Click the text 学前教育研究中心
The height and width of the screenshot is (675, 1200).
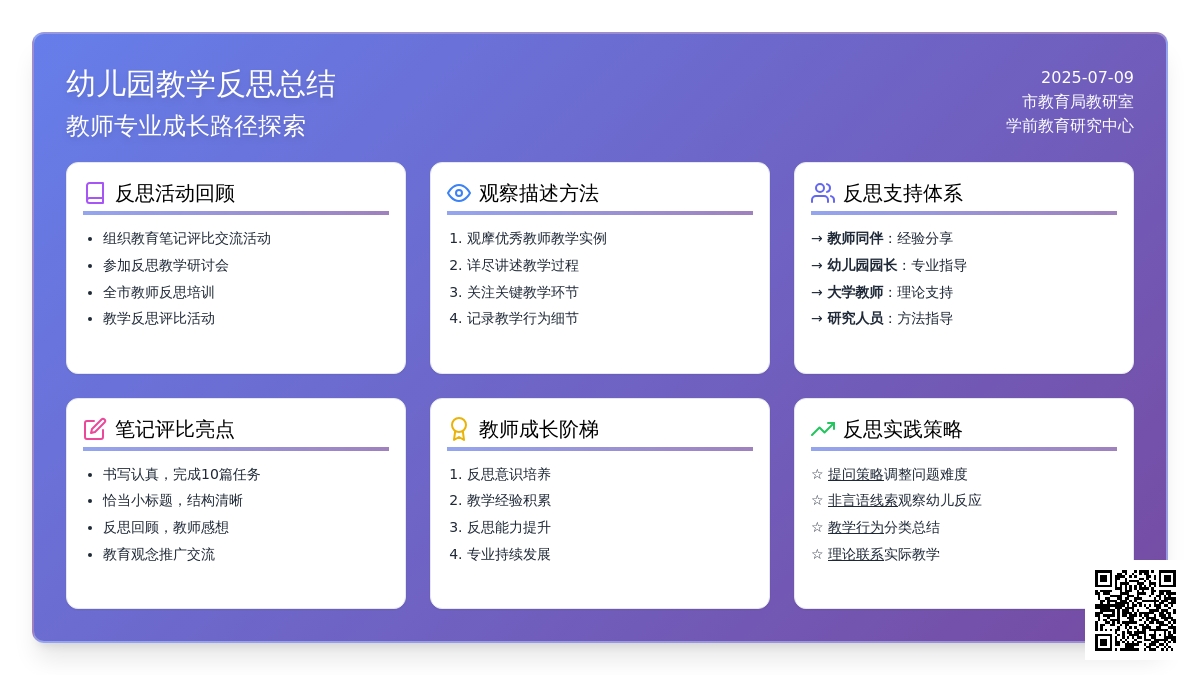[1070, 126]
